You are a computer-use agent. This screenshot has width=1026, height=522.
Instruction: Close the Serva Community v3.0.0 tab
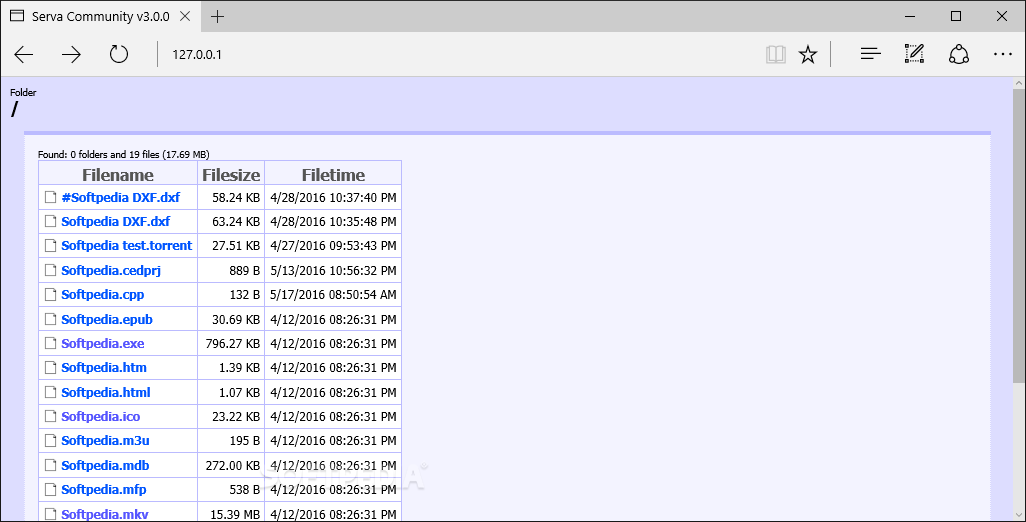click(185, 16)
